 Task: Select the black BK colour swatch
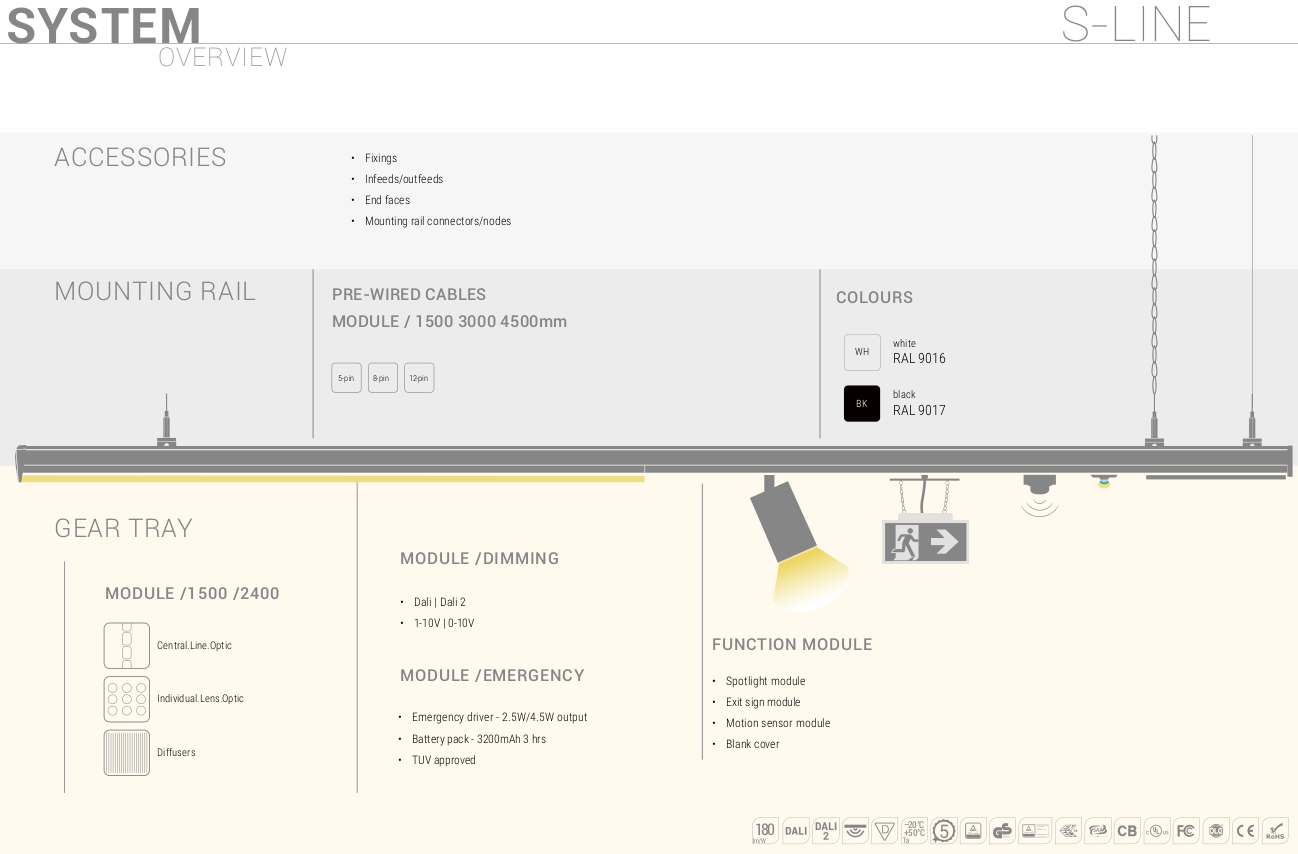[862, 403]
